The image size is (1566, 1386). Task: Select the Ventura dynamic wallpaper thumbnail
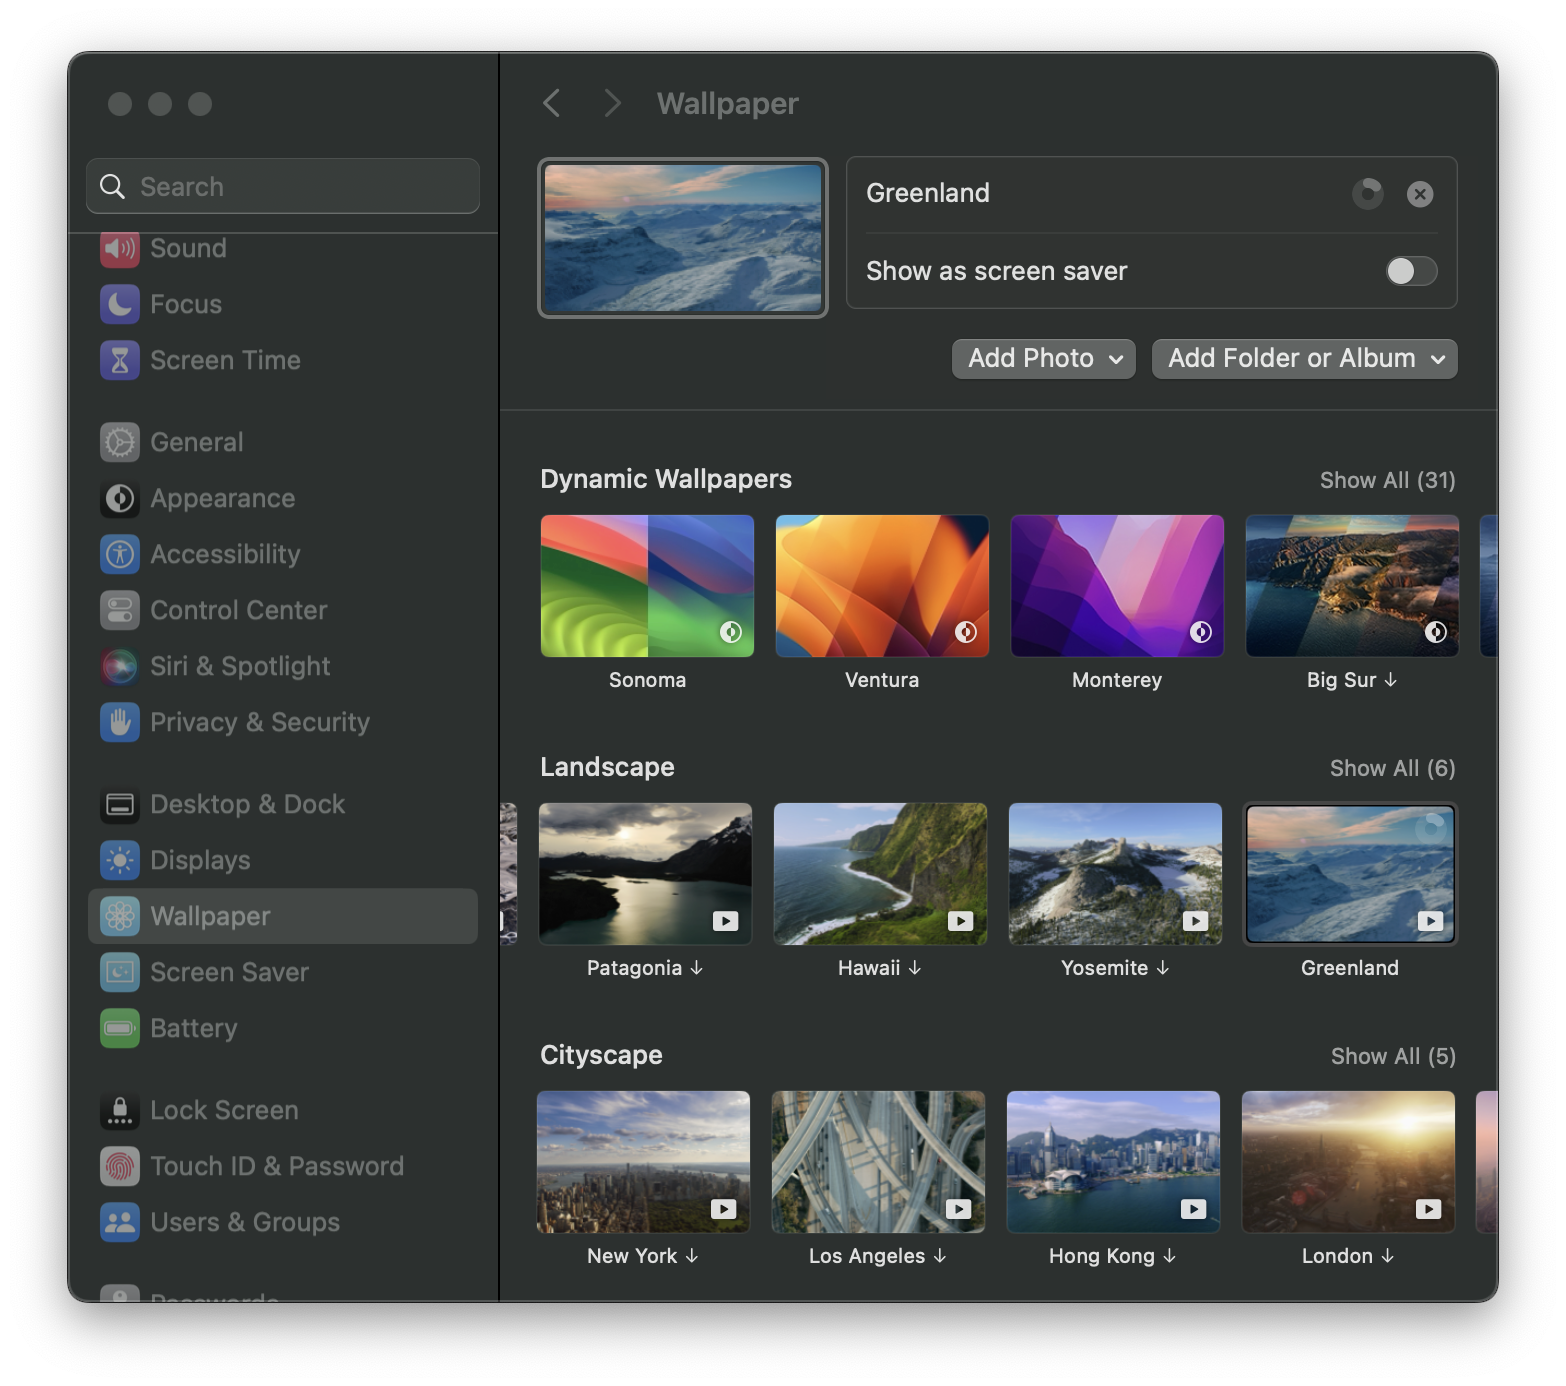[x=882, y=586]
